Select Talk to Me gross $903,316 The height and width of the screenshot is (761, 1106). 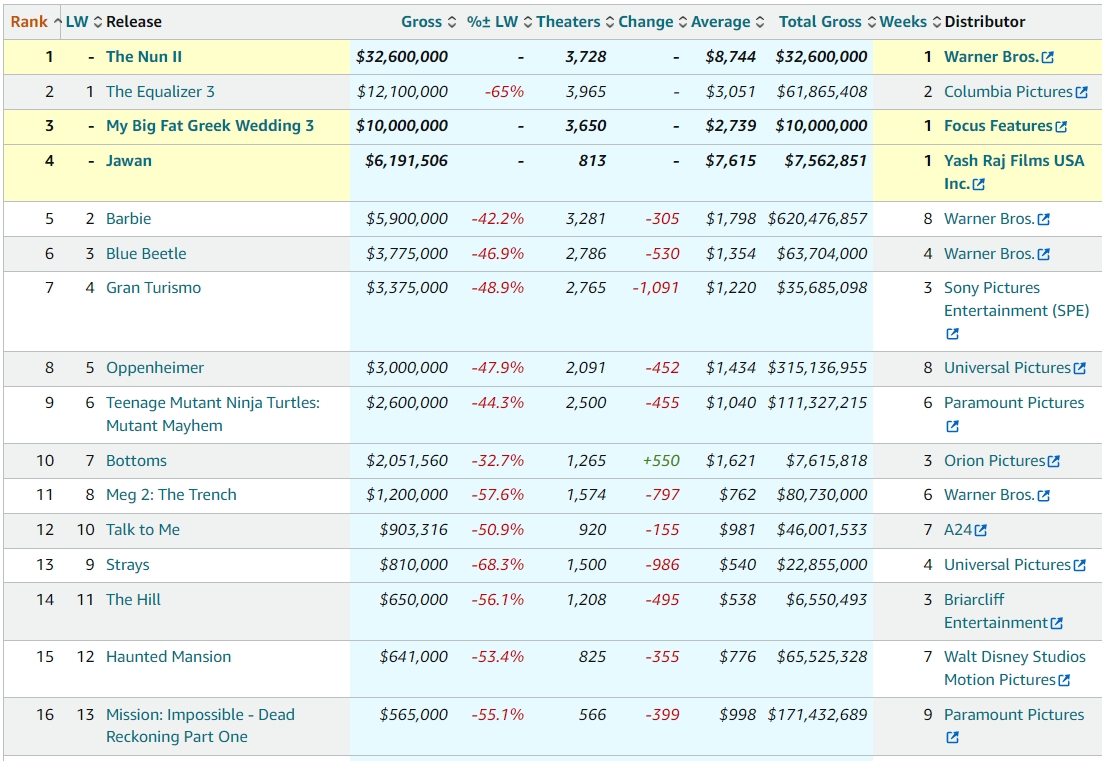point(413,530)
